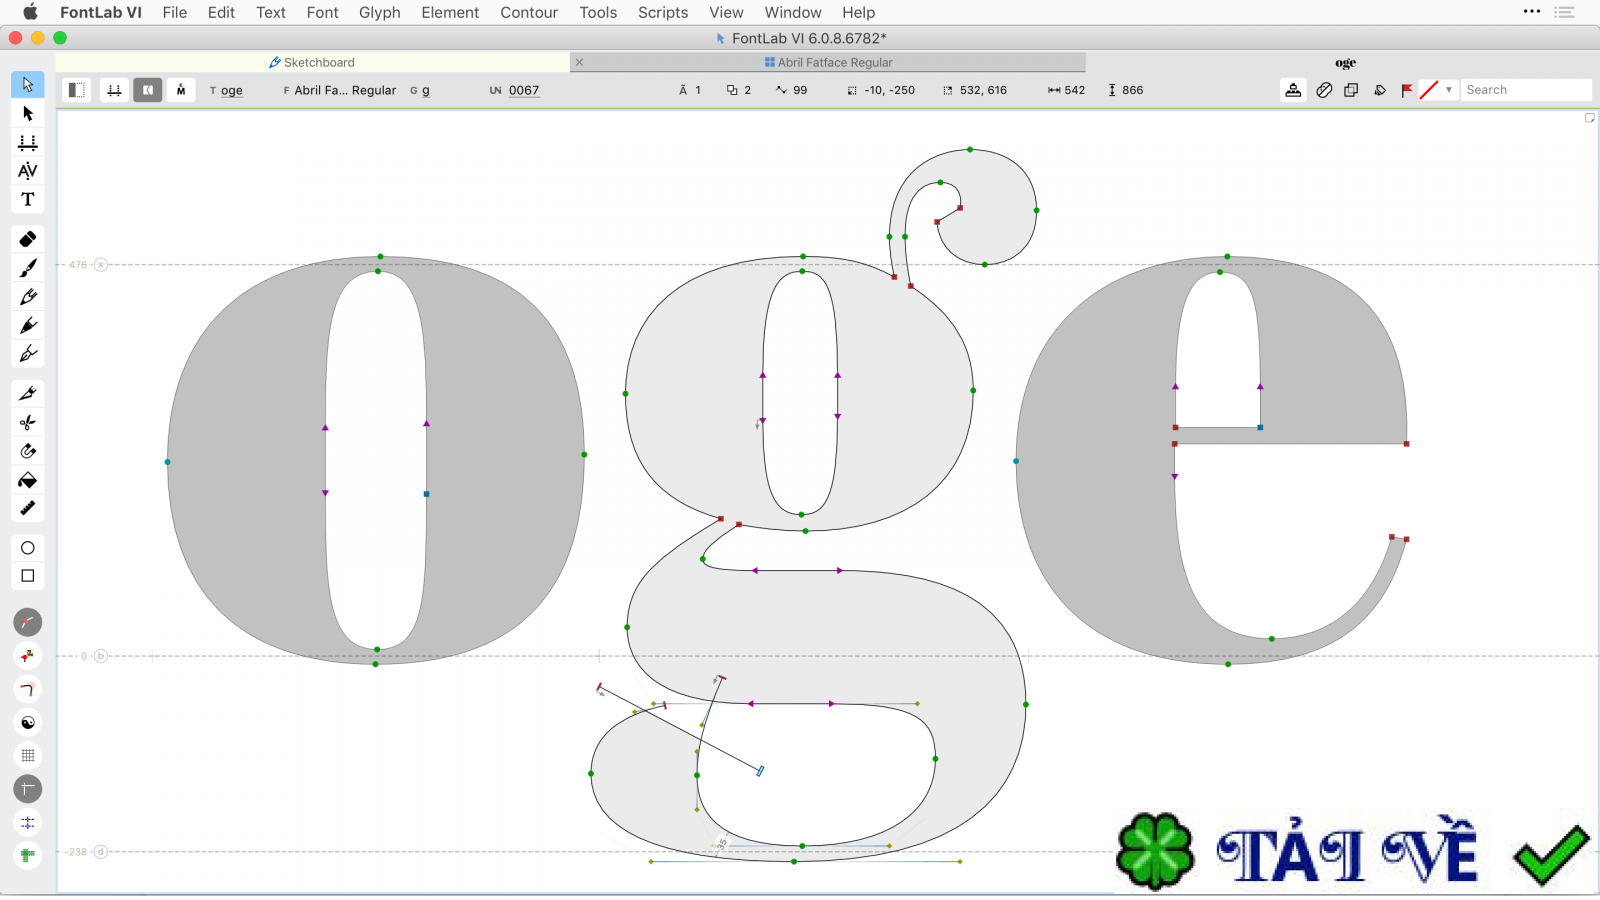The height and width of the screenshot is (900, 1600).
Task: Click the red stroke color swatch
Action: pyautogui.click(x=1429, y=89)
